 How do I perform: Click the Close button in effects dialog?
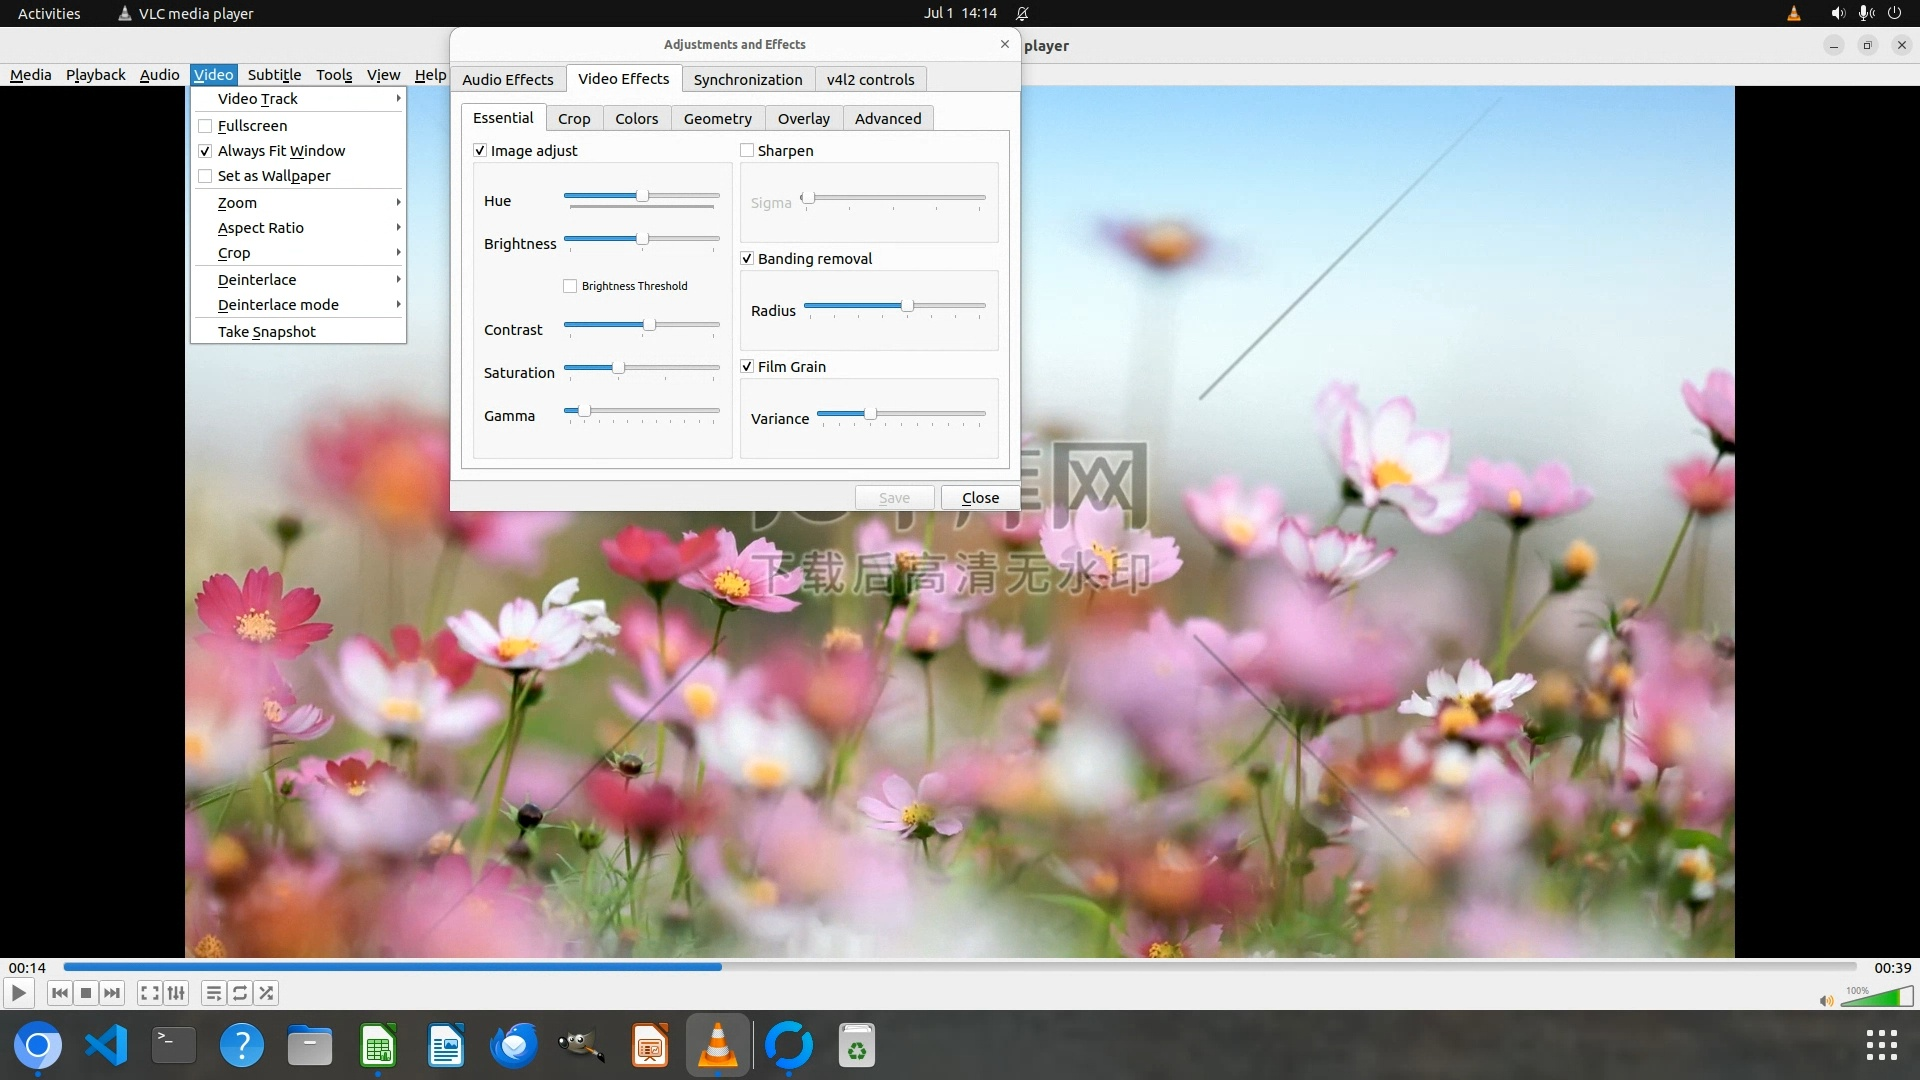(979, 498)
